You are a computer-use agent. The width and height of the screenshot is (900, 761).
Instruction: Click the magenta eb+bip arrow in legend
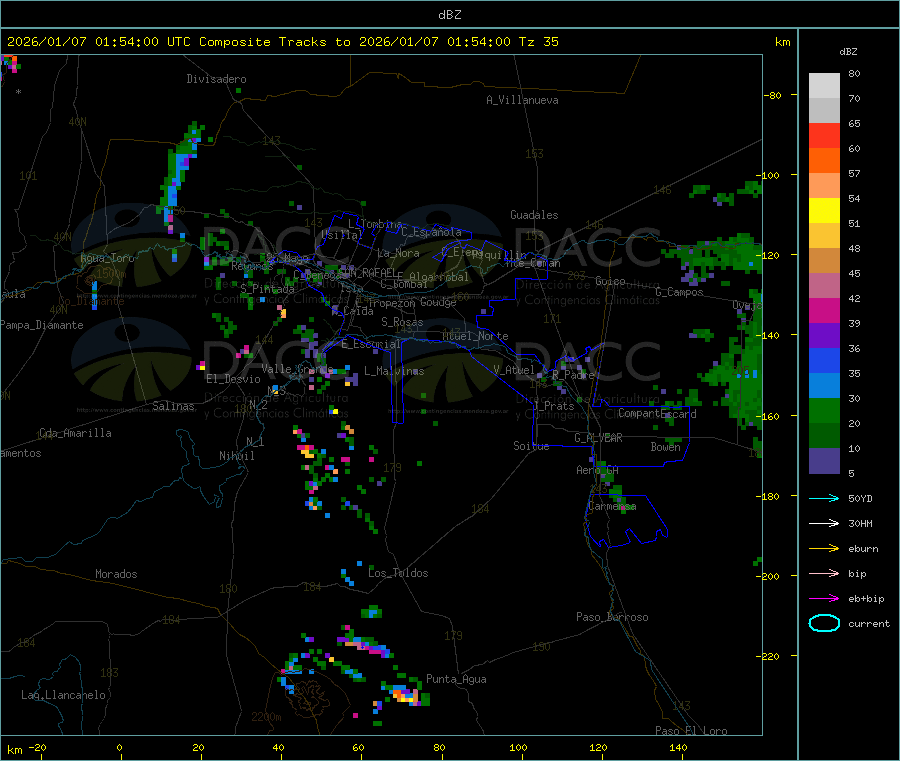click(x=824, y=598)
